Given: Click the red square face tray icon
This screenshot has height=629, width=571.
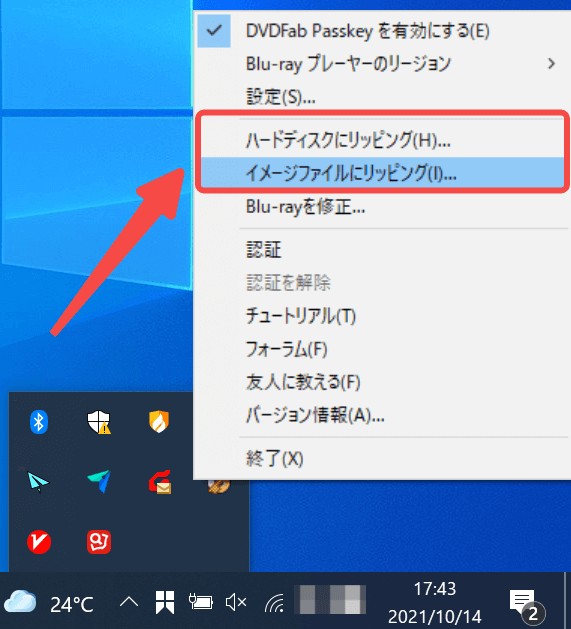Looking at the screenshot, I should [99, 542].
